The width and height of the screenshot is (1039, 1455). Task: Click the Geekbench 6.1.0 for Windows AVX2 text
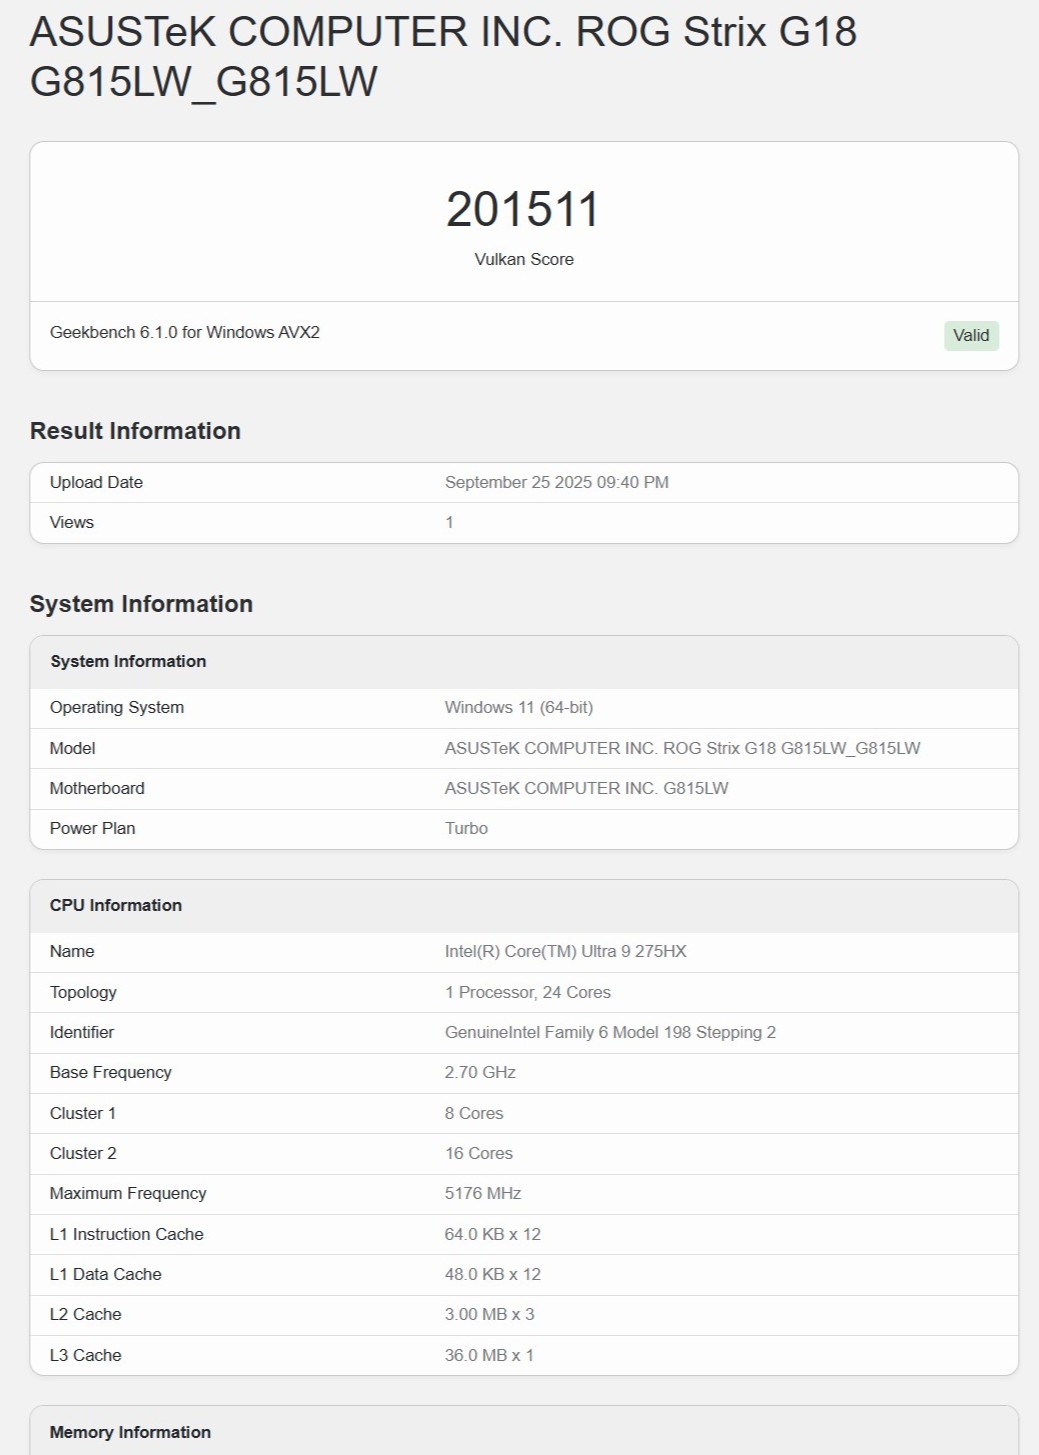click(x=185, y=332)
